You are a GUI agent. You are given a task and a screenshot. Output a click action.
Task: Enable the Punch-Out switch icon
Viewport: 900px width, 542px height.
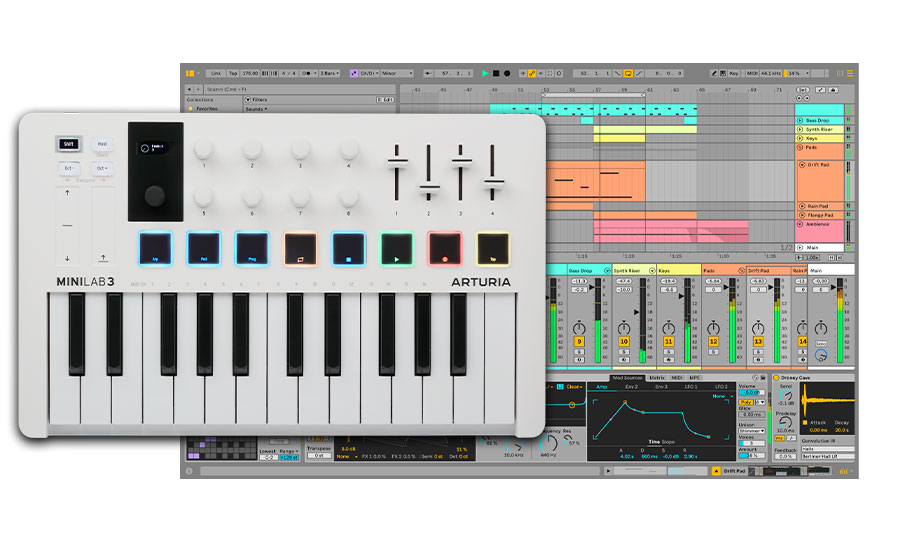(x=639, y=73)
